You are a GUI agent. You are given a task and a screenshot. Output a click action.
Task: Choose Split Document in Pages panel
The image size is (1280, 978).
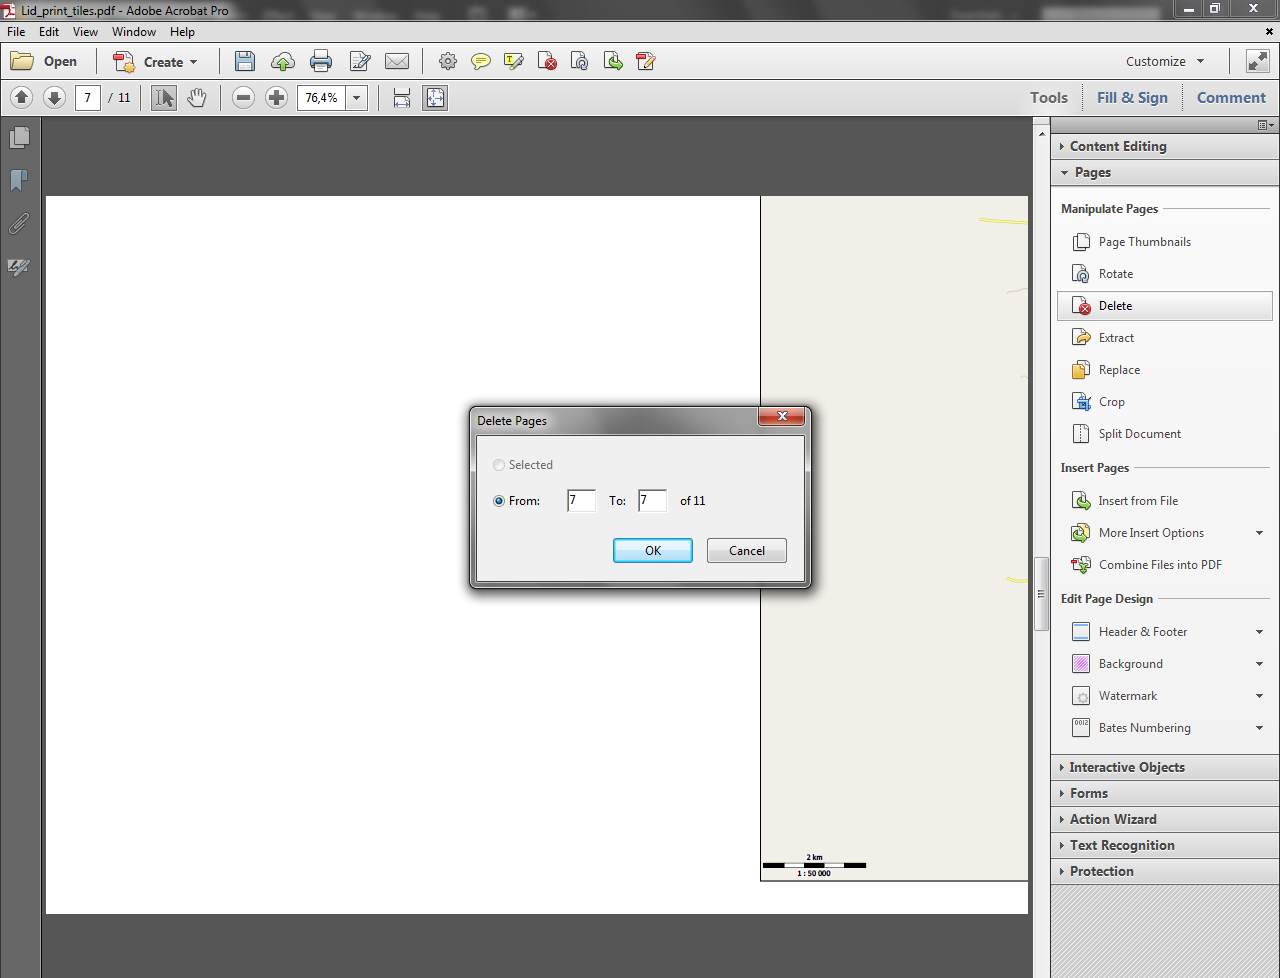(x=1139, y=434)
